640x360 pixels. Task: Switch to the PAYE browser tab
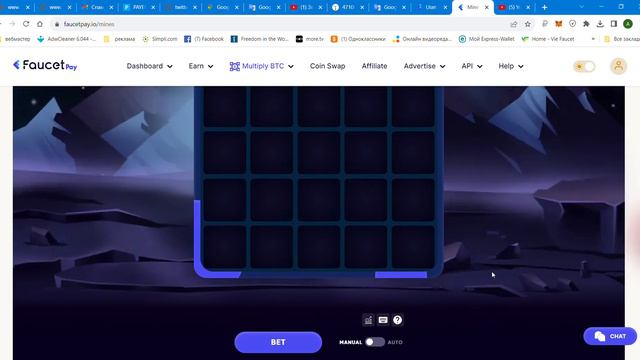(x=139, y=7)
